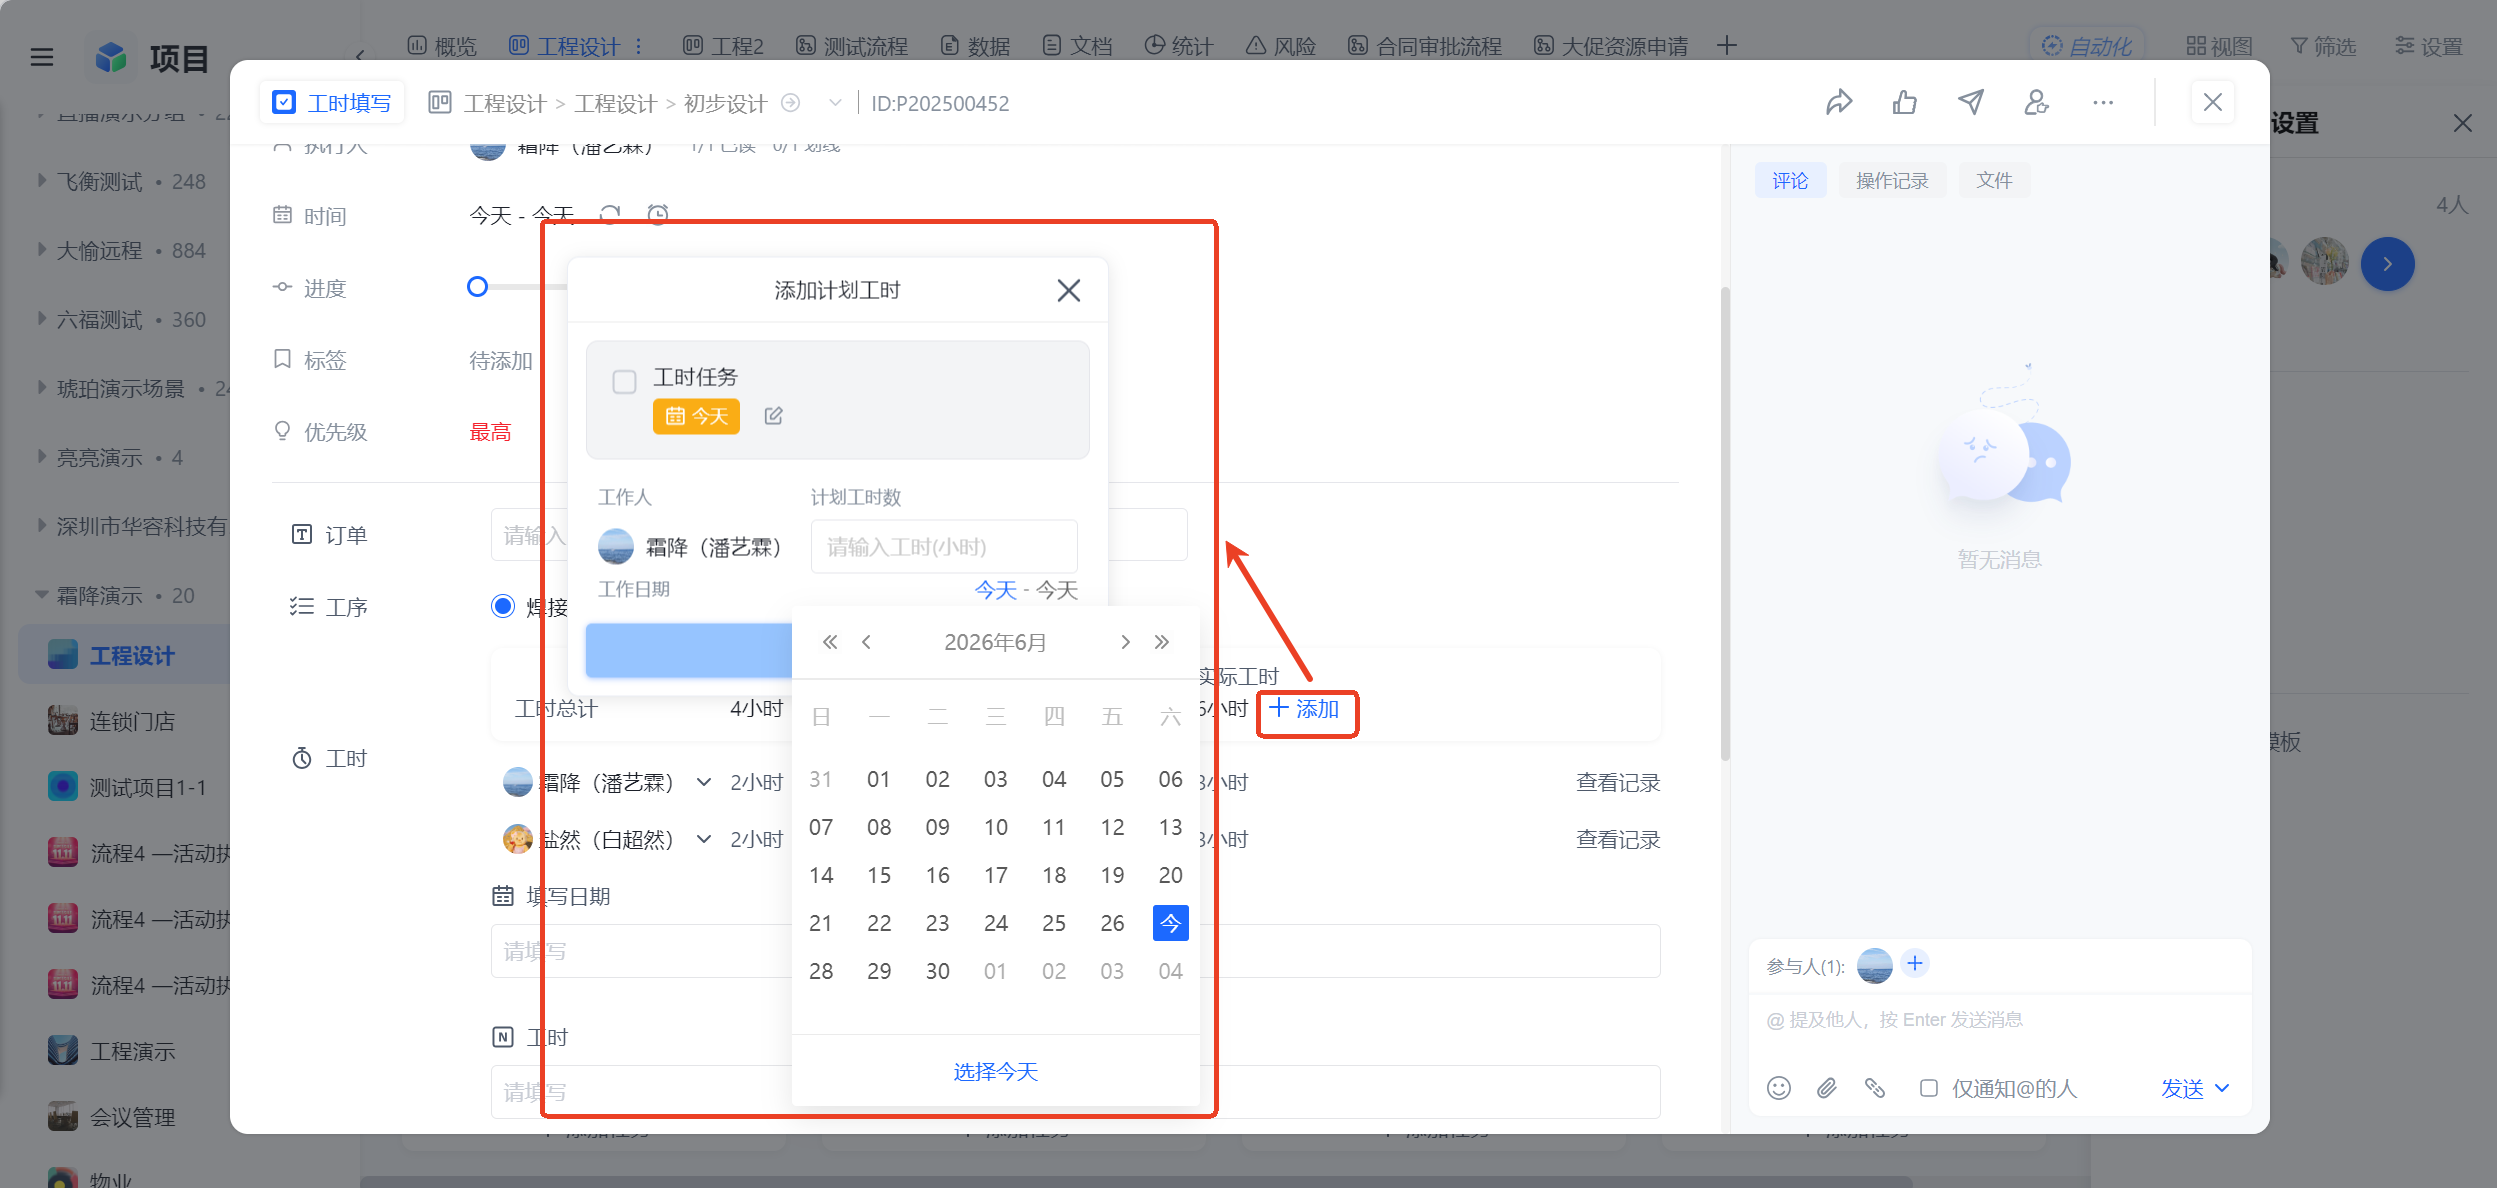
Task: Click the link insert icon in comment bar
Action: 1875,1088
